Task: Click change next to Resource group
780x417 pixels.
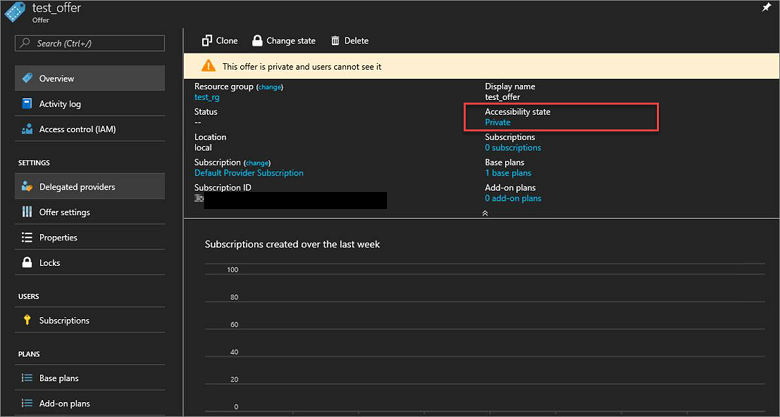Action: [x=270, y=87]
